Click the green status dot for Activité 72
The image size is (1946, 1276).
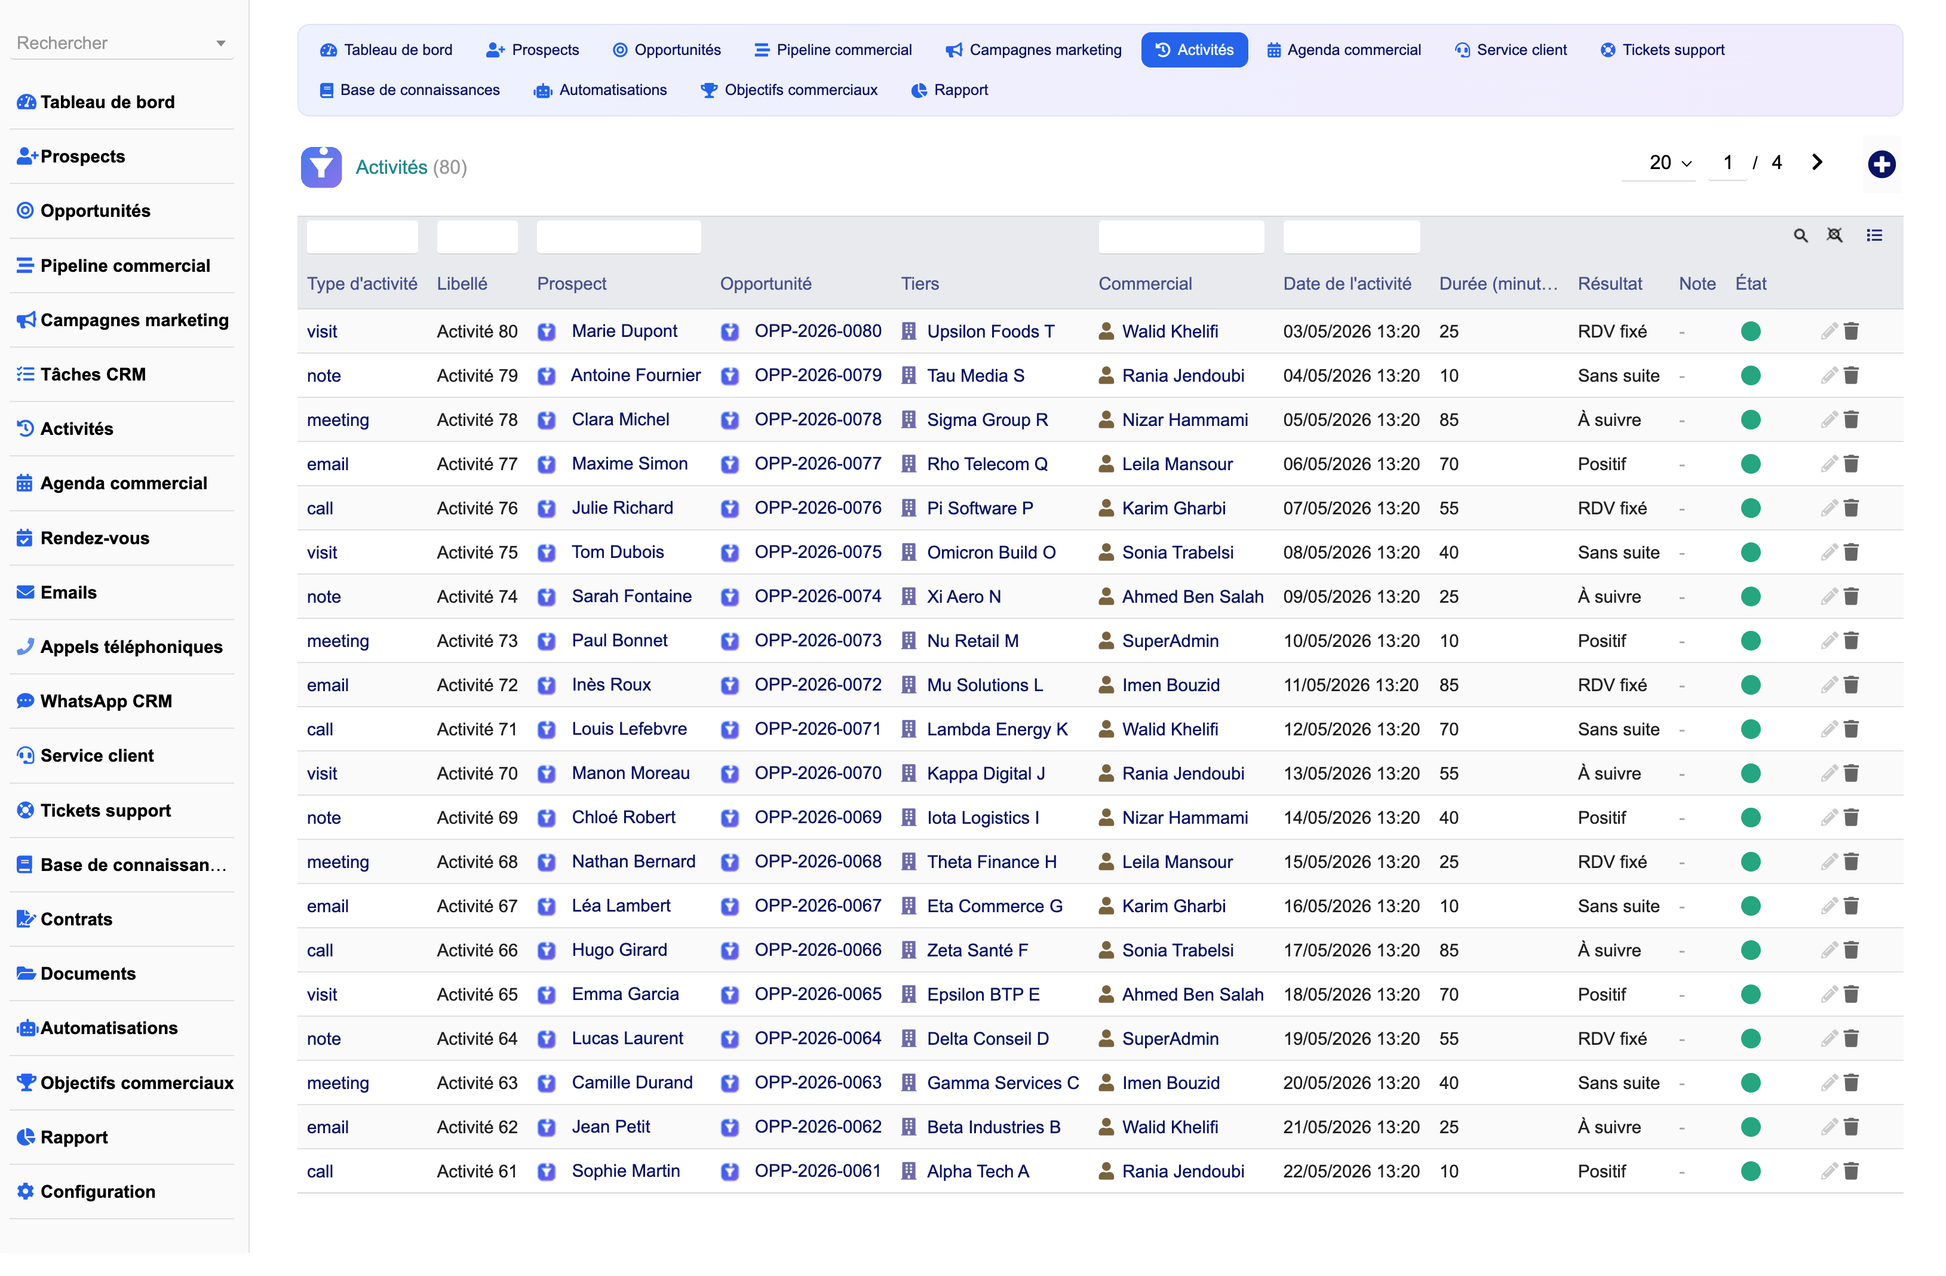(1750, 685)
